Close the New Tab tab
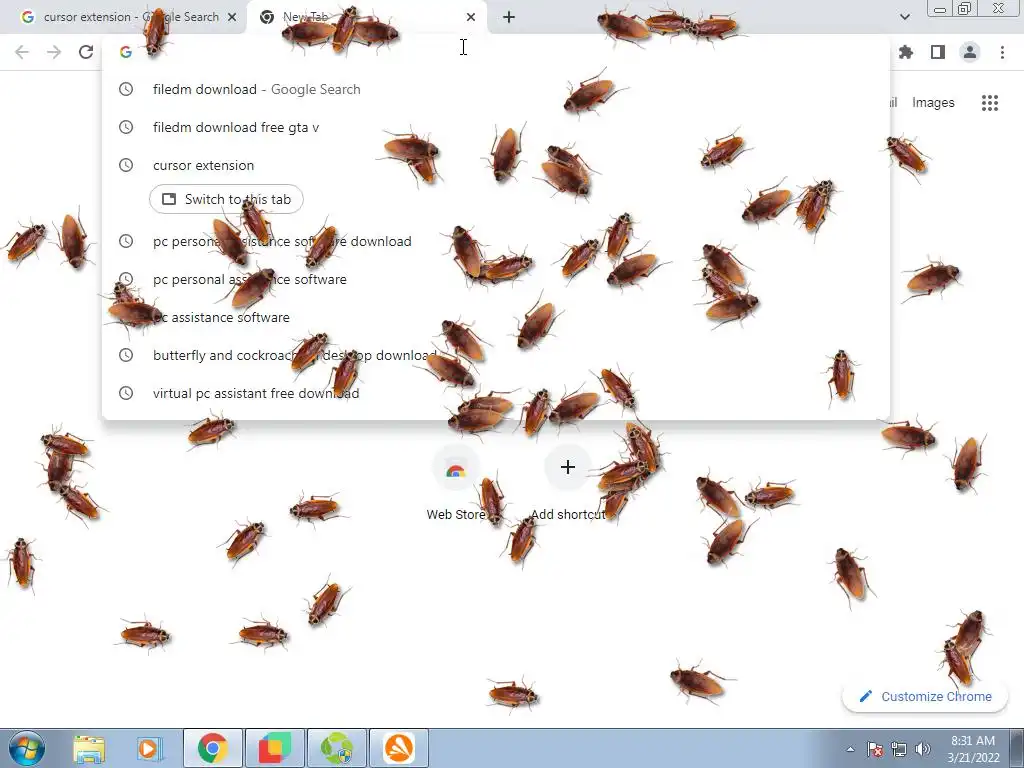The image size is (1024, 768). pos(471,17)
